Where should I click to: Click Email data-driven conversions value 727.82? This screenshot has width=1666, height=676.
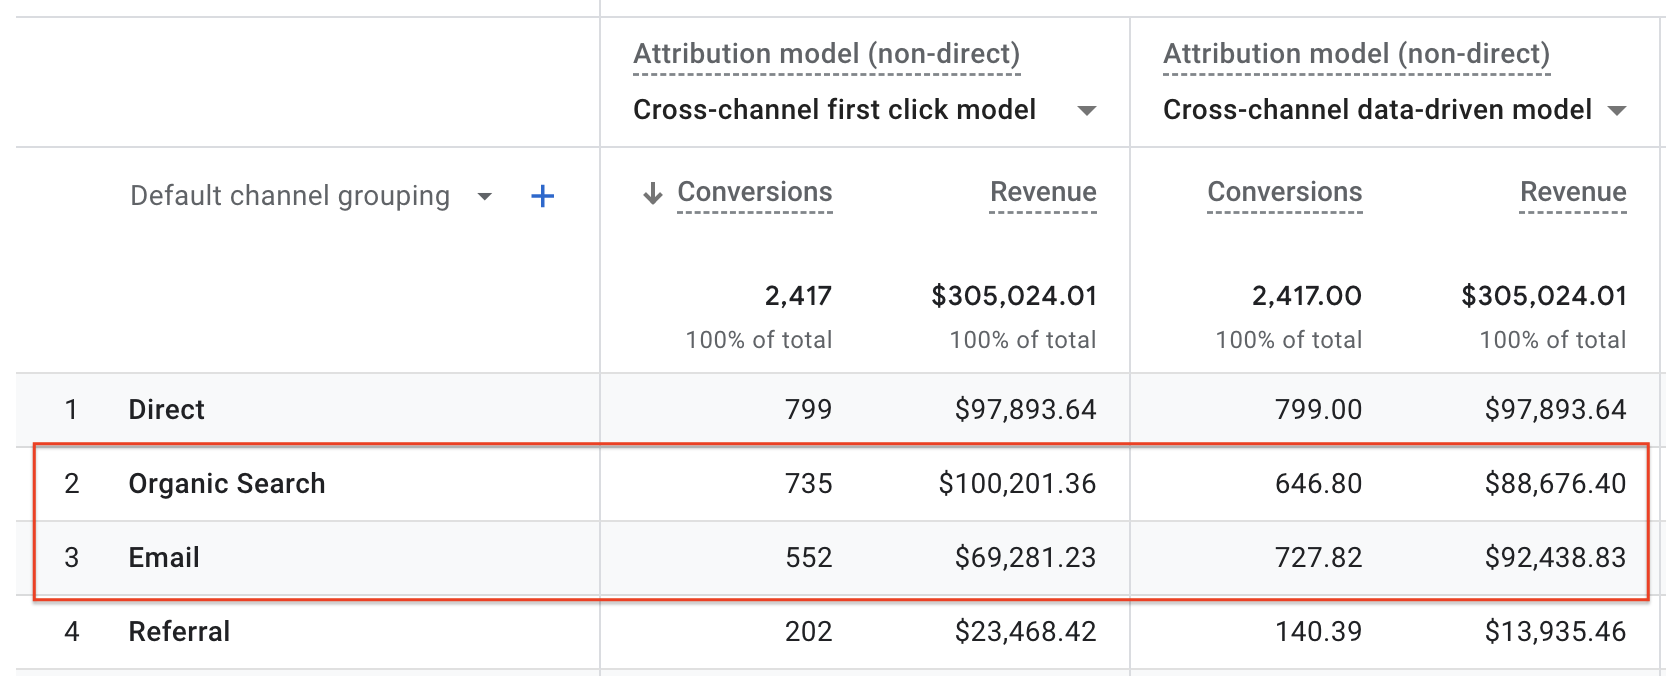coord(1318,558)
